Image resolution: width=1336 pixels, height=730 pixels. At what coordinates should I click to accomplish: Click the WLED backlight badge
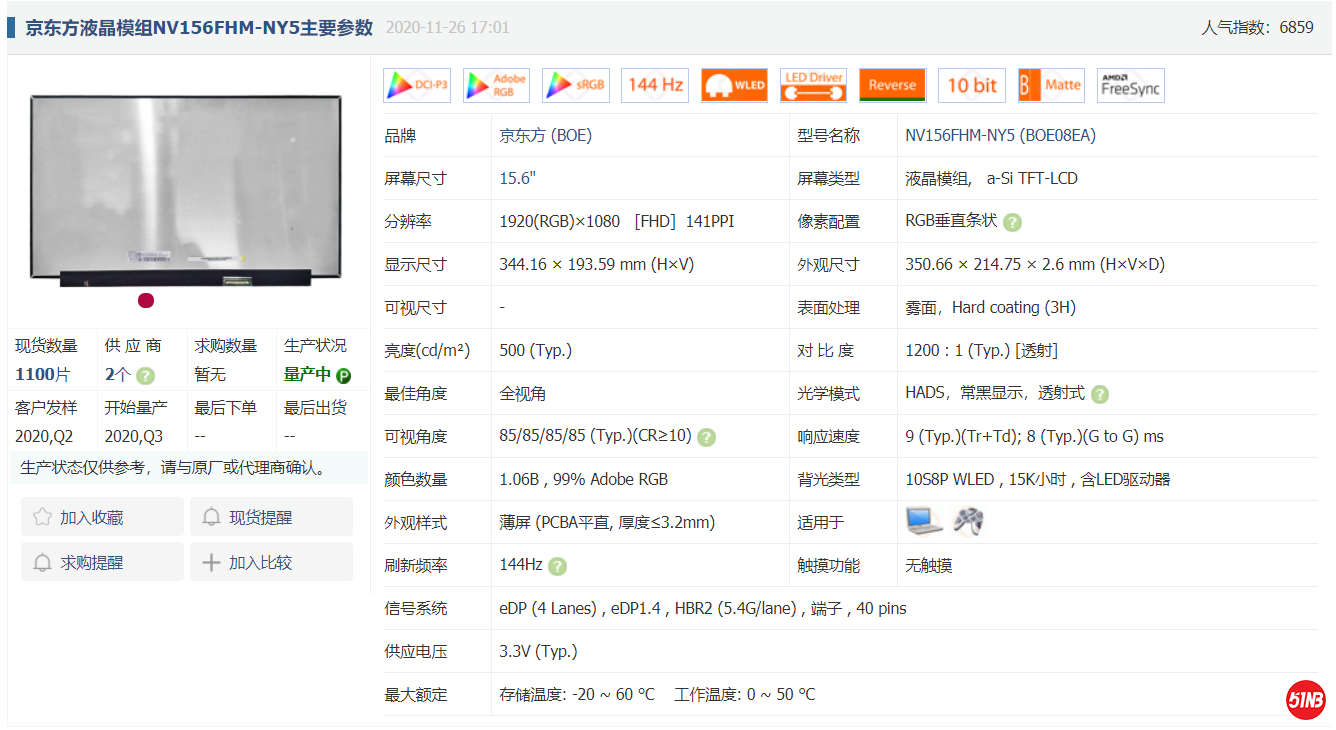pos(734,86)
